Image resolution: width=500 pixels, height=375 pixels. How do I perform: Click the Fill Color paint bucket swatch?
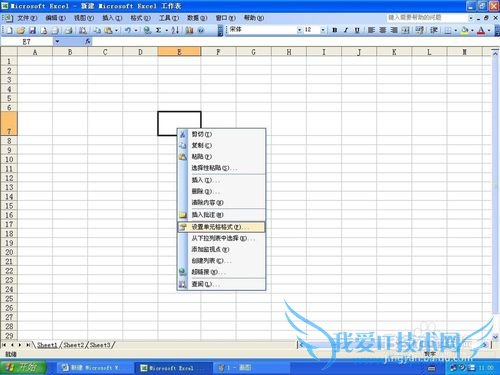465,30
